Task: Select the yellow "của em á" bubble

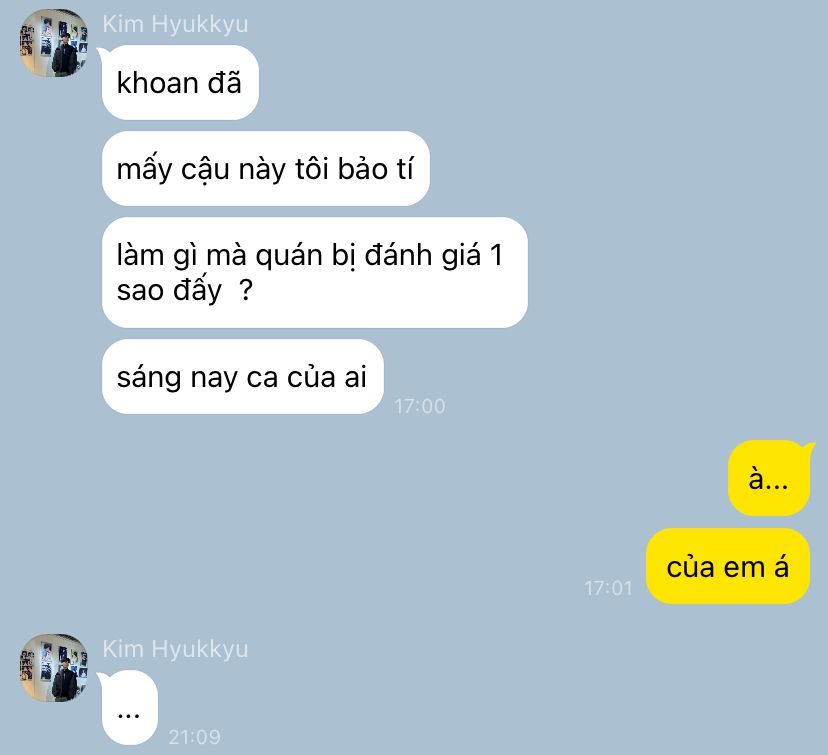Action: pyautogui.click(x=728, y=566)
